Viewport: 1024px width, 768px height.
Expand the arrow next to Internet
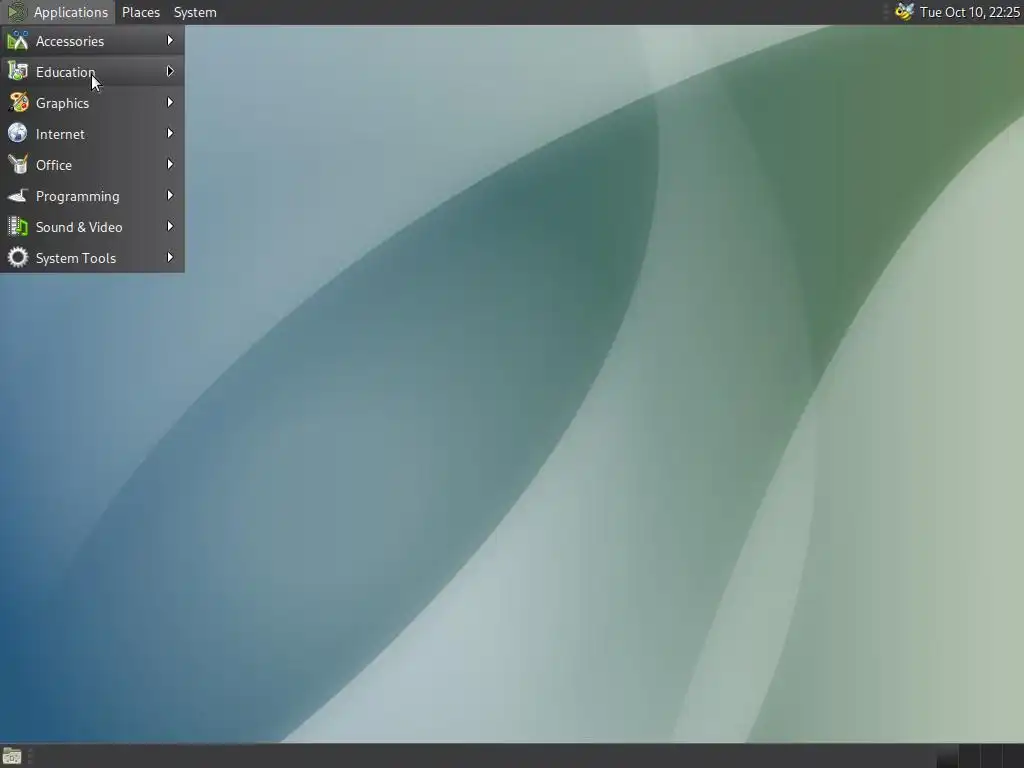[x=170, y=133]
